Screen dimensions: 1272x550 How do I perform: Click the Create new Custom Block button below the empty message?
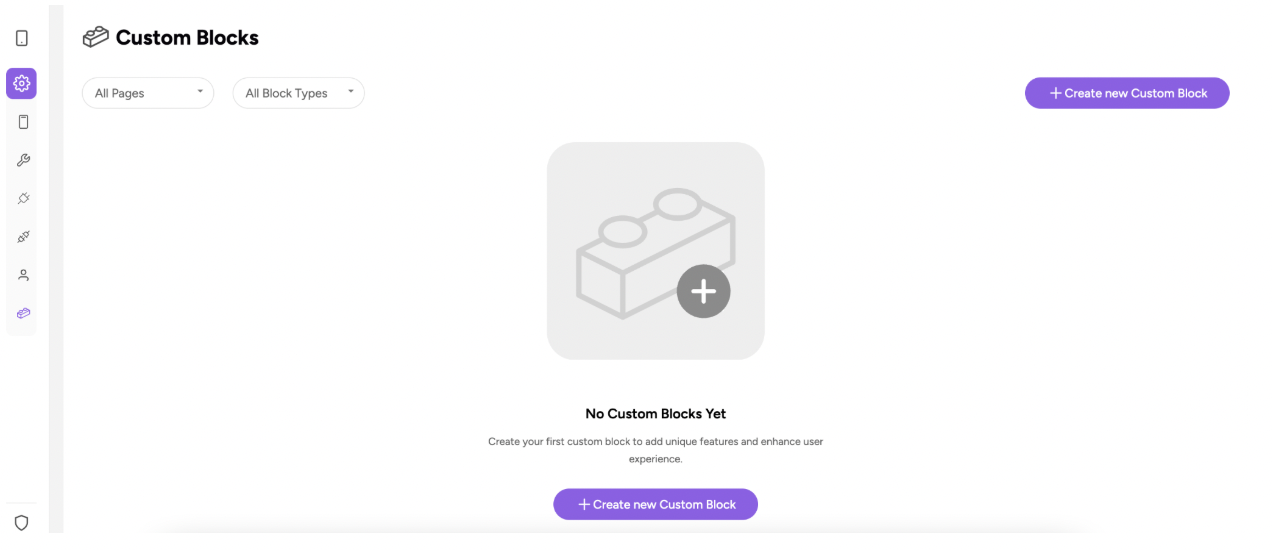pyautogui.click(x=655, y=504)
